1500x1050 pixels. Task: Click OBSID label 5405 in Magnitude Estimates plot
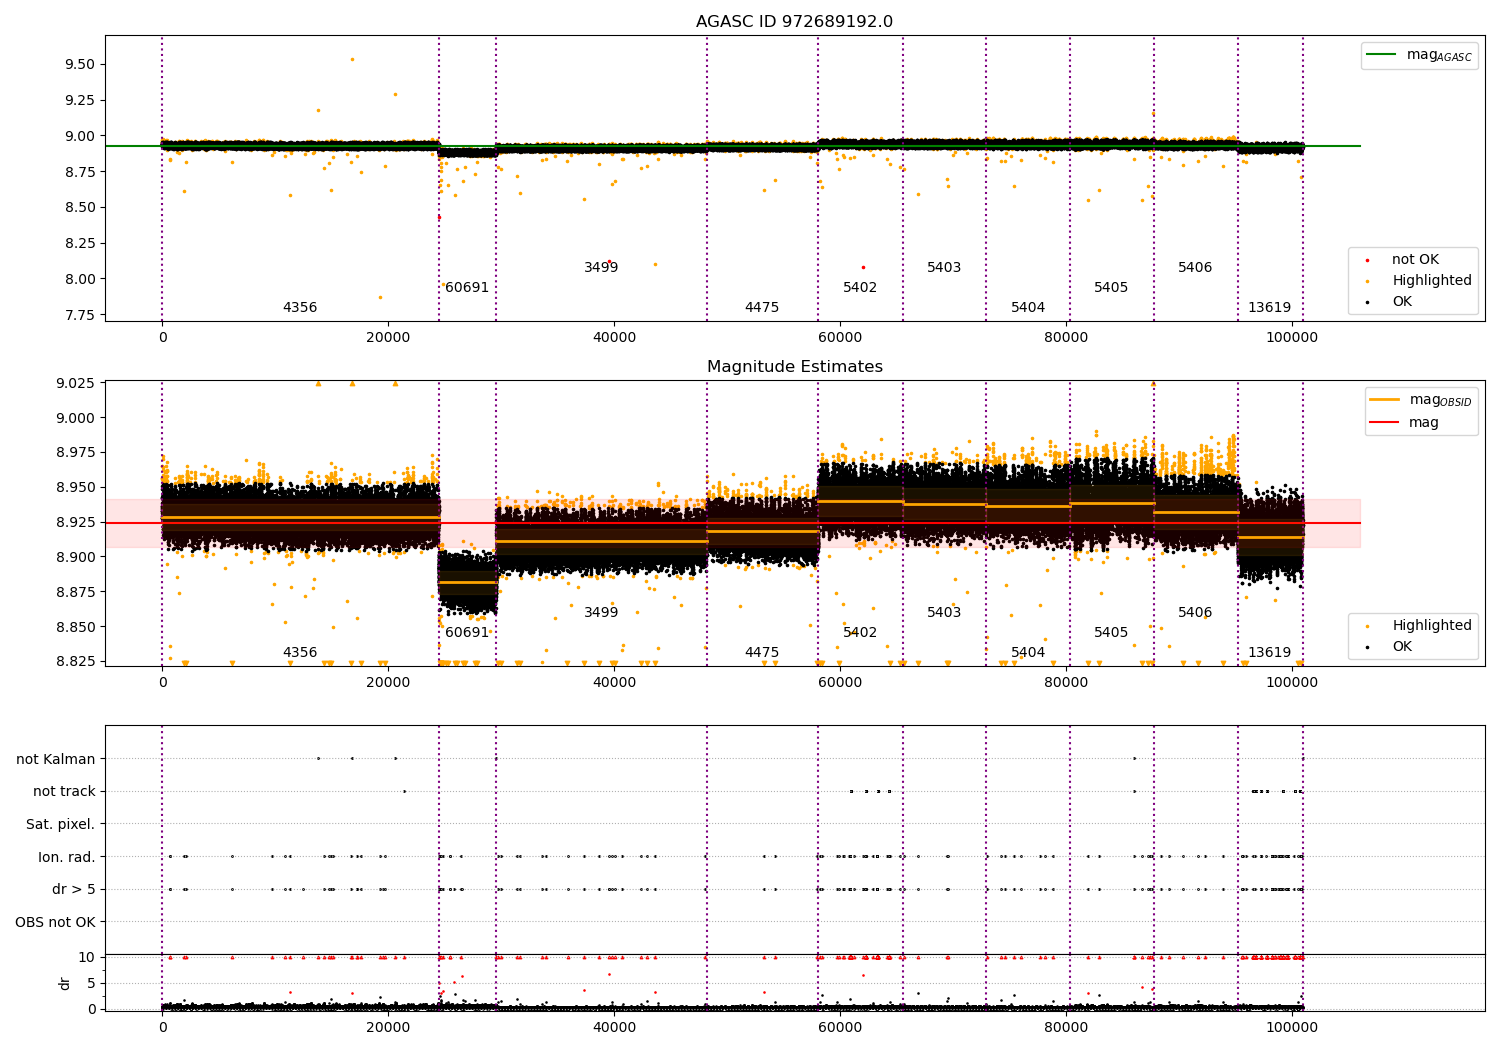tap(1111, 633)
